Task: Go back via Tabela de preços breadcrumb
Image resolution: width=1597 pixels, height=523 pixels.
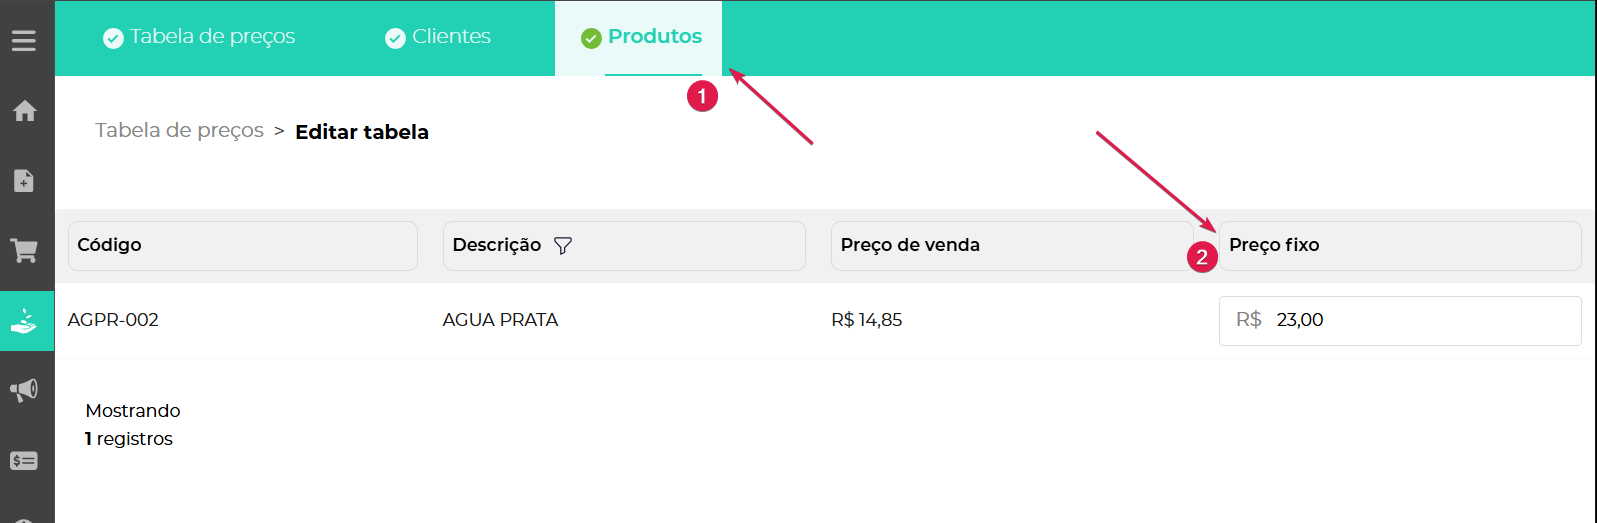Action: point(179,131)
